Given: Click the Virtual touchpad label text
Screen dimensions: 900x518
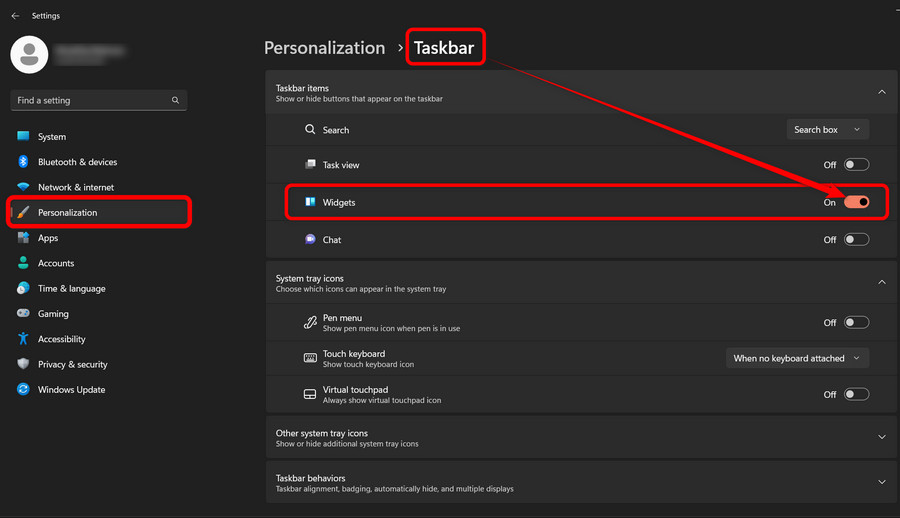Looking at the screenshot, I should [x=355, y=390].
